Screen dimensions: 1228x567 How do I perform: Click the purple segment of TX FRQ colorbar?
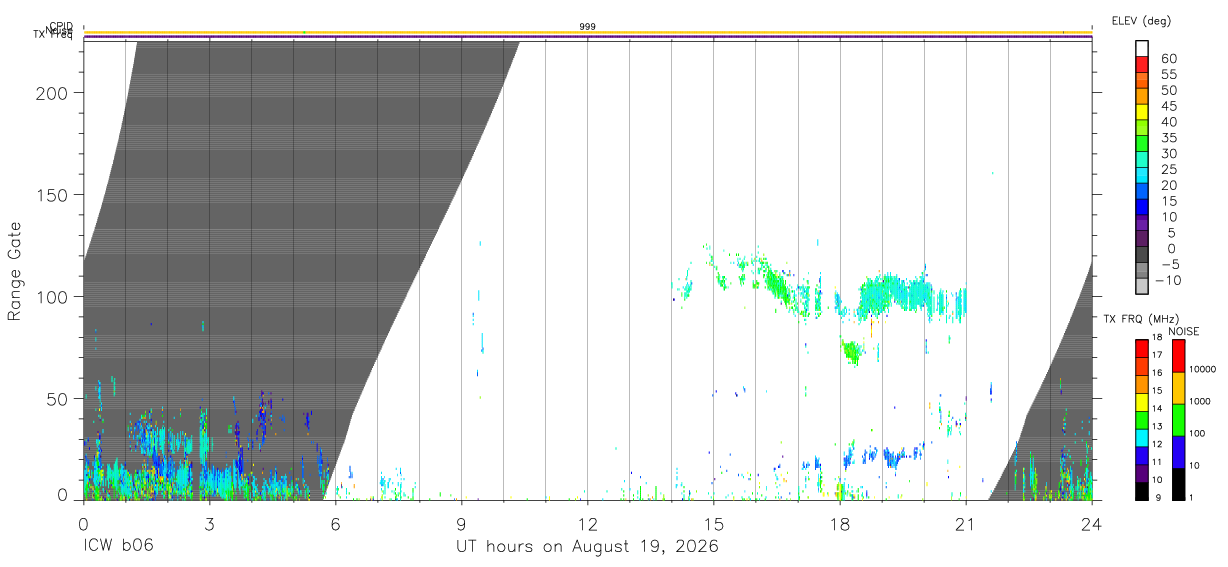(x=1142, y=473)
